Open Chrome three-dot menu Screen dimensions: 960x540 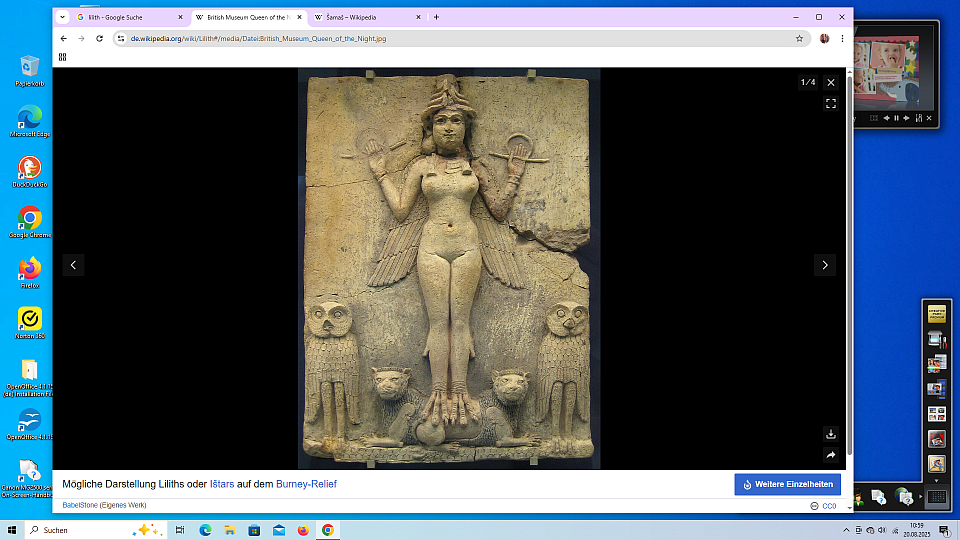[x=842, y=39]
